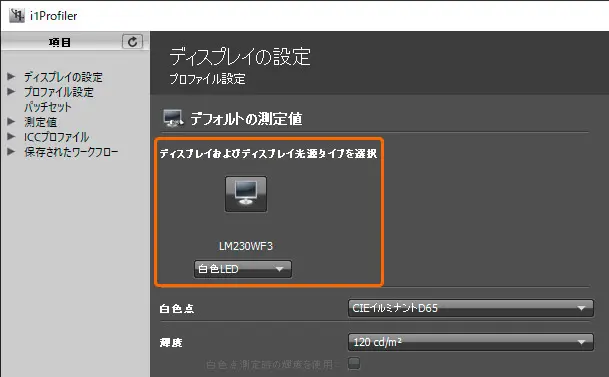Expand the 測定値 tree arrow
609x377 pixels.
tap(11, 122)
